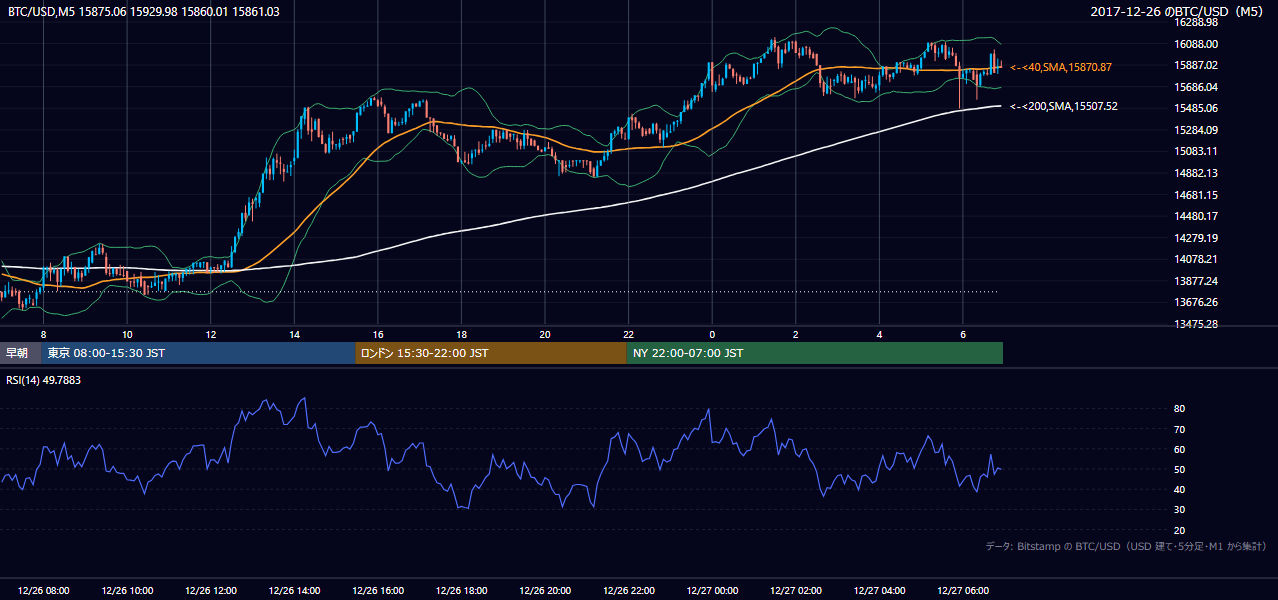Click the RSI(14) 49.7883 indicator label

(42, 380)
